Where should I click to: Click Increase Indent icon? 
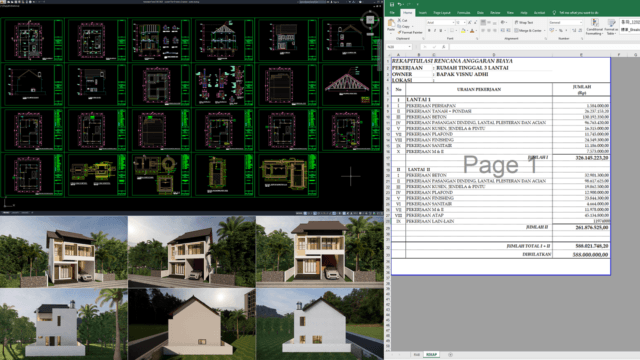point(508,31)
